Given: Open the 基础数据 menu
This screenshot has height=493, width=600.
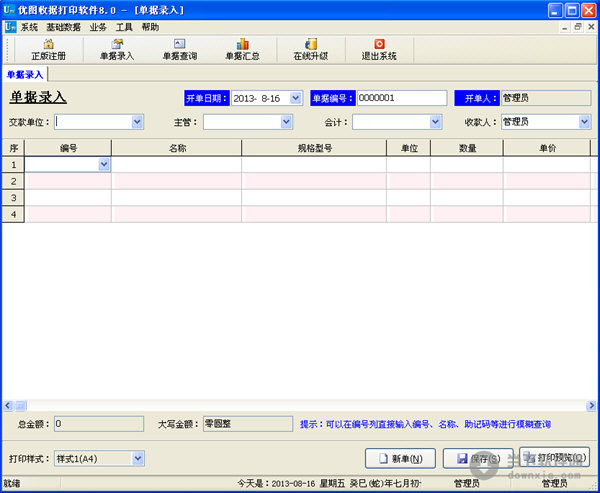Looking at the screenshot, I should click(x=64, y=27).
